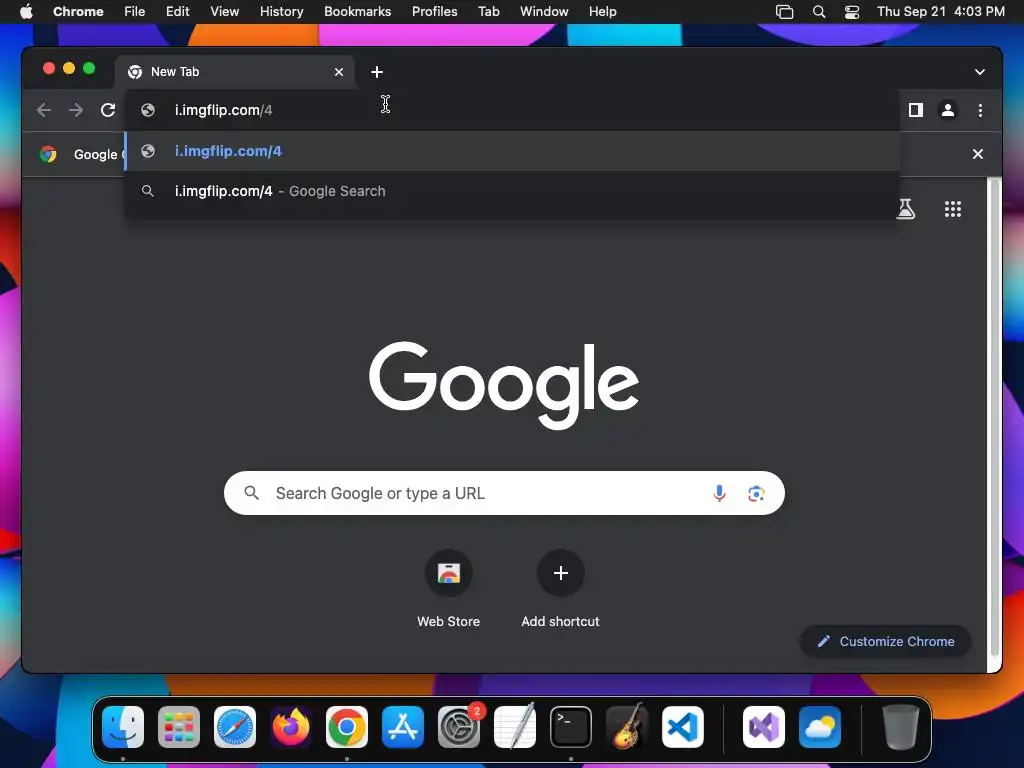1024x768 pixels.
Task: Open the File menu
Action: 135,11
